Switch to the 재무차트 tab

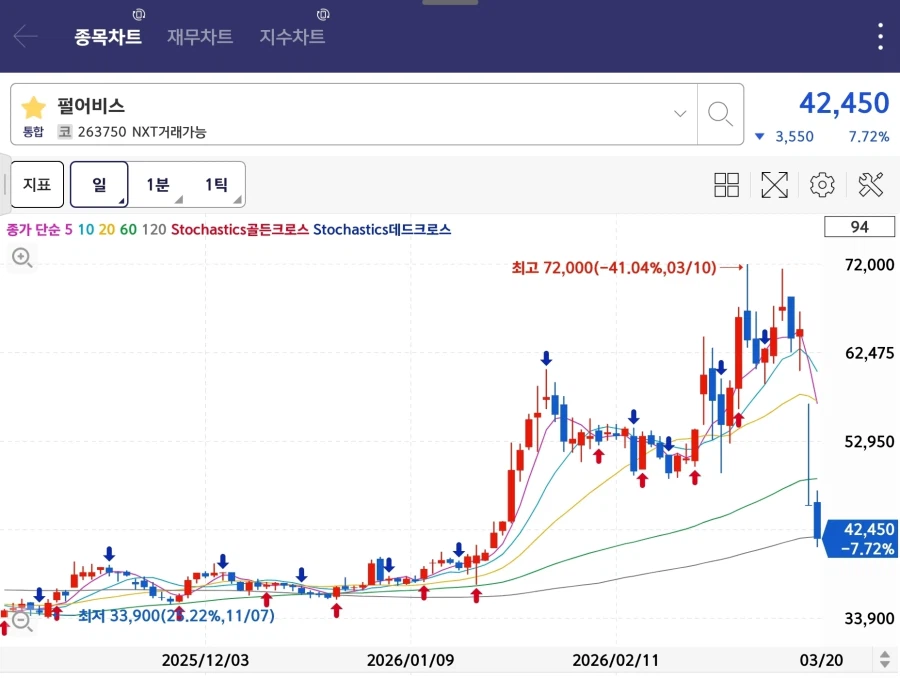pyautogui.click(x=200, y=37)
